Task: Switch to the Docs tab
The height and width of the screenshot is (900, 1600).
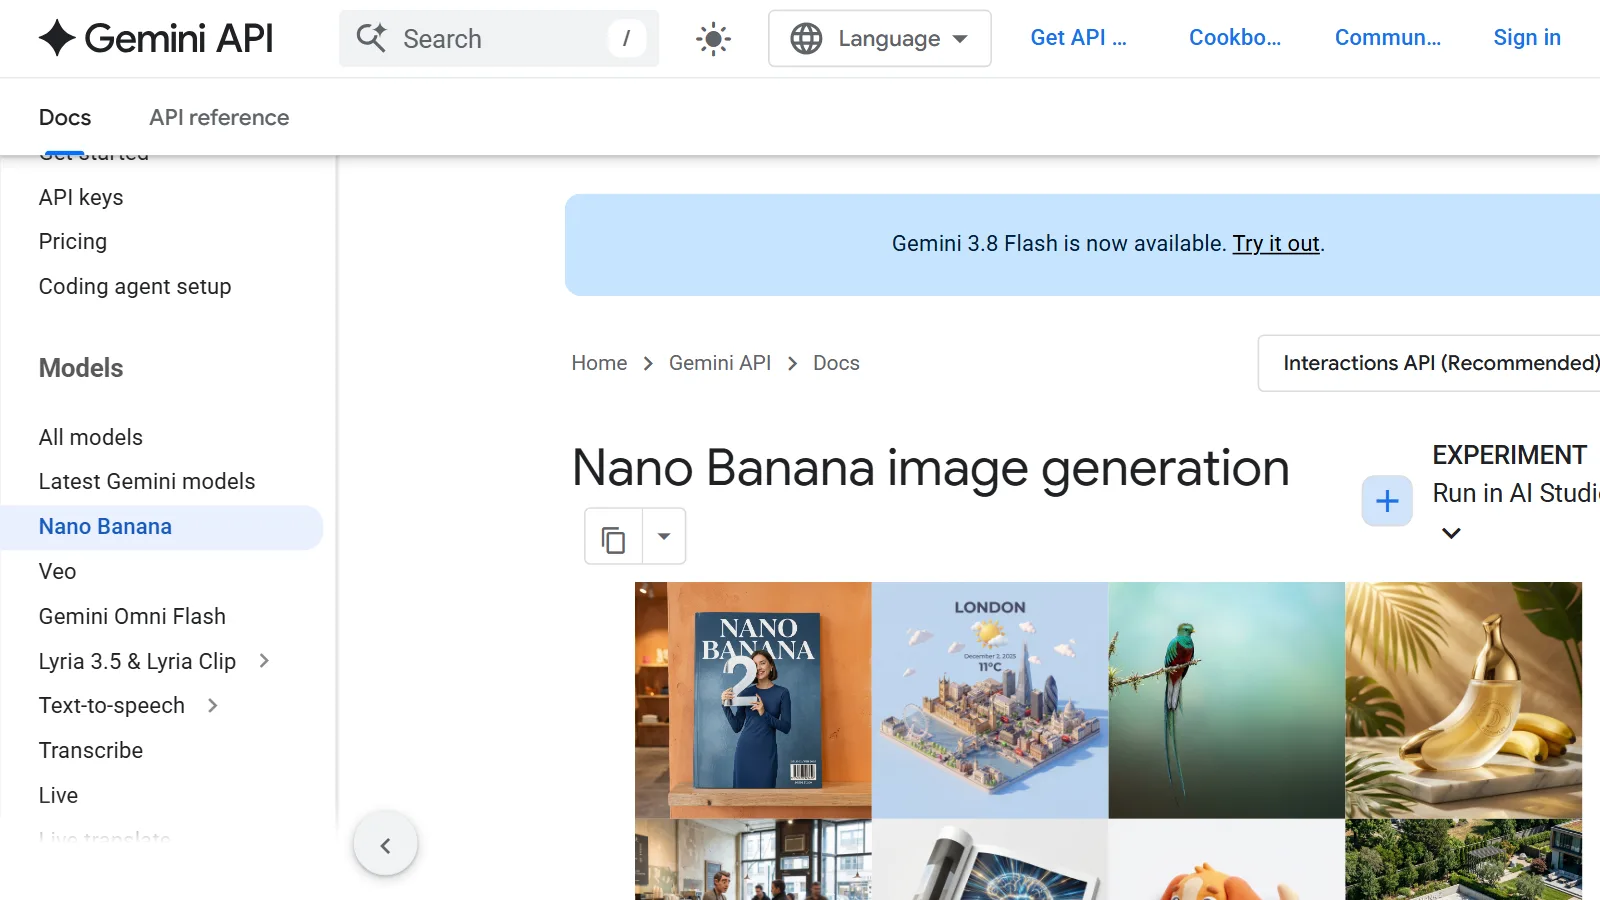Action: tap(65, 118)
